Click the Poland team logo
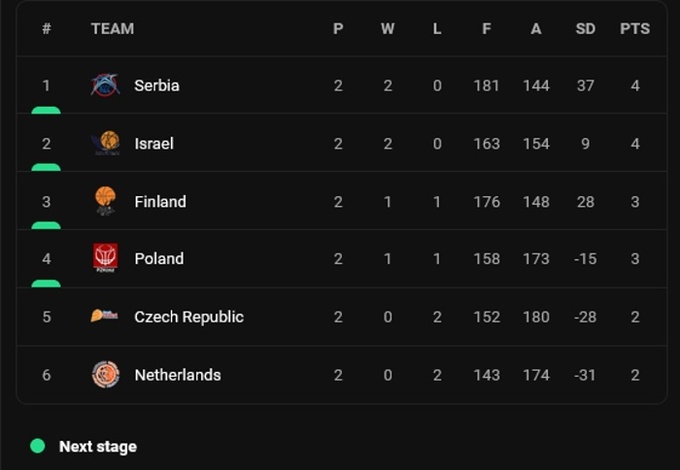 coord(105,258)
